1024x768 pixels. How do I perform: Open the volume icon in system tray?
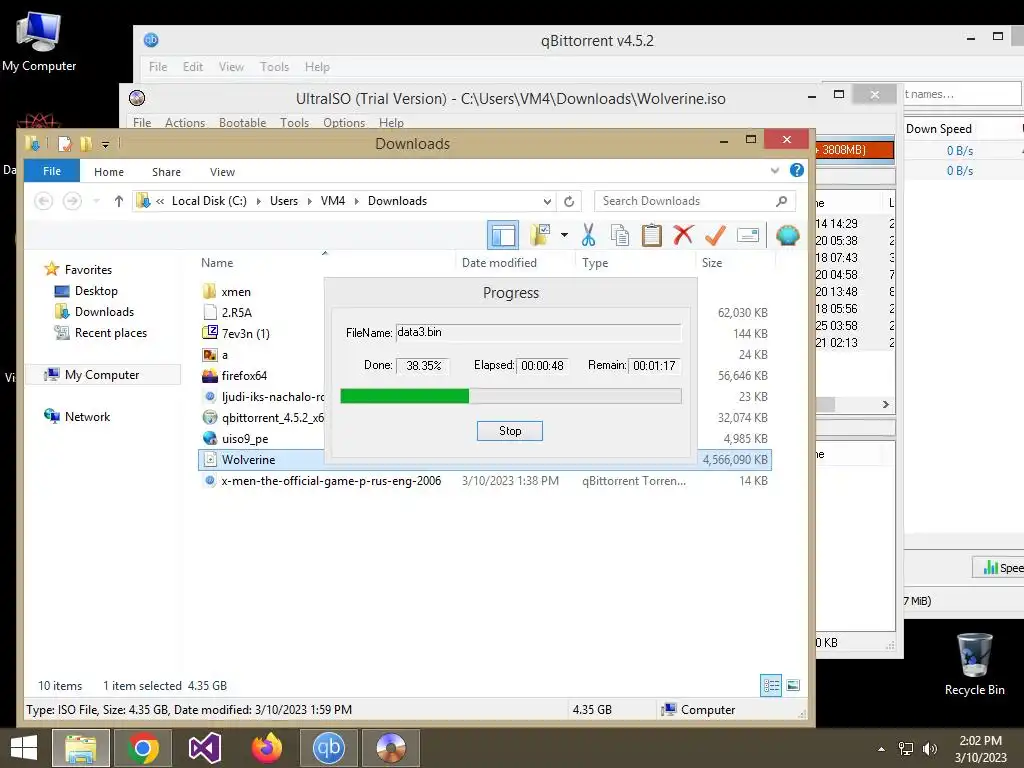tap(929, 749)
